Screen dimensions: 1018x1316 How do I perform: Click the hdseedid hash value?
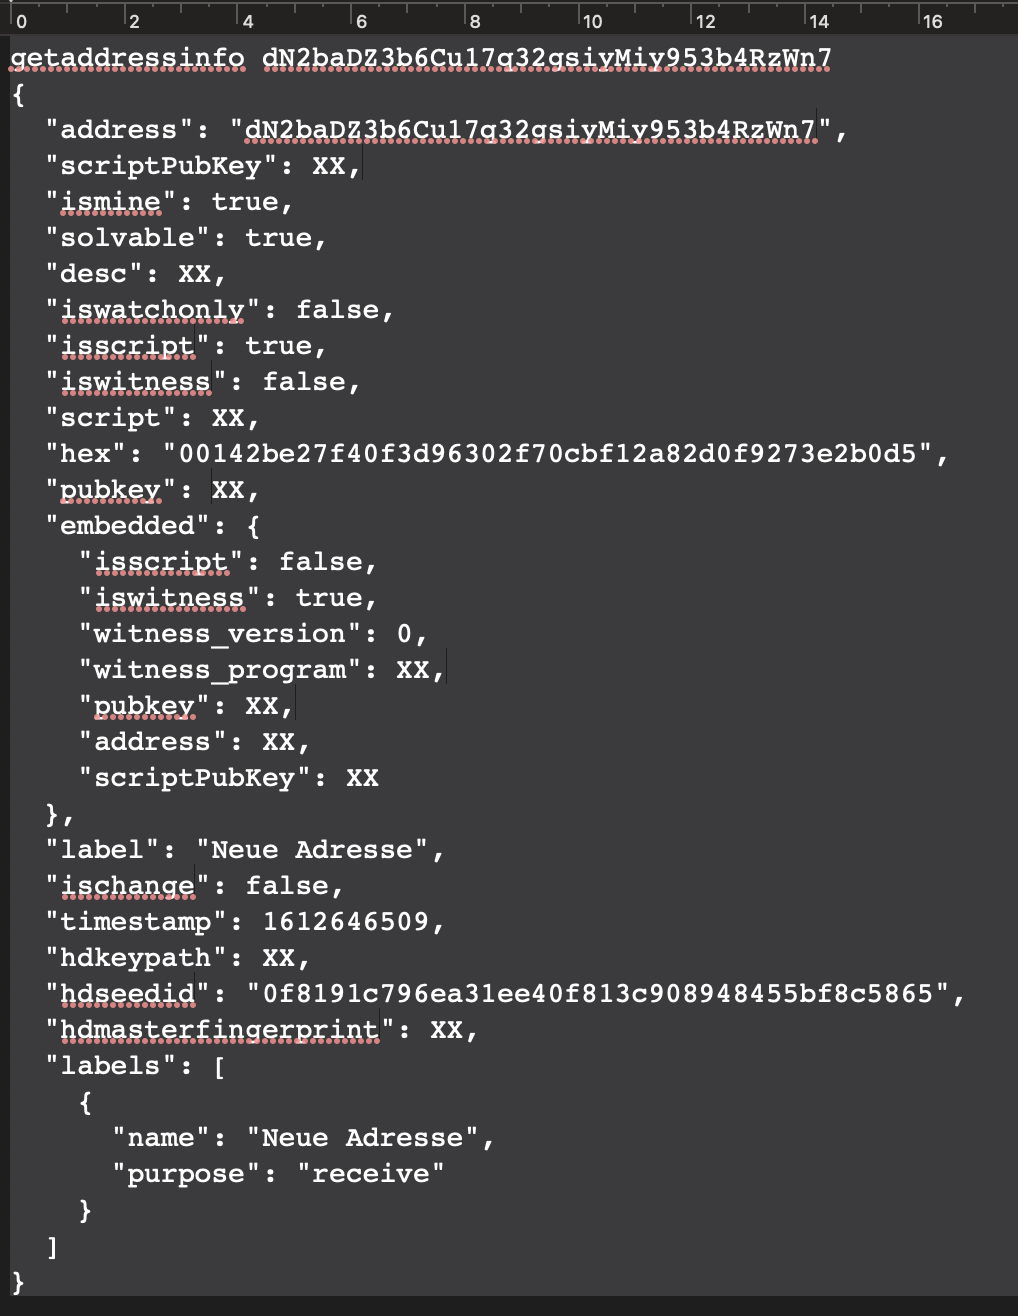[x=598, y=994]
